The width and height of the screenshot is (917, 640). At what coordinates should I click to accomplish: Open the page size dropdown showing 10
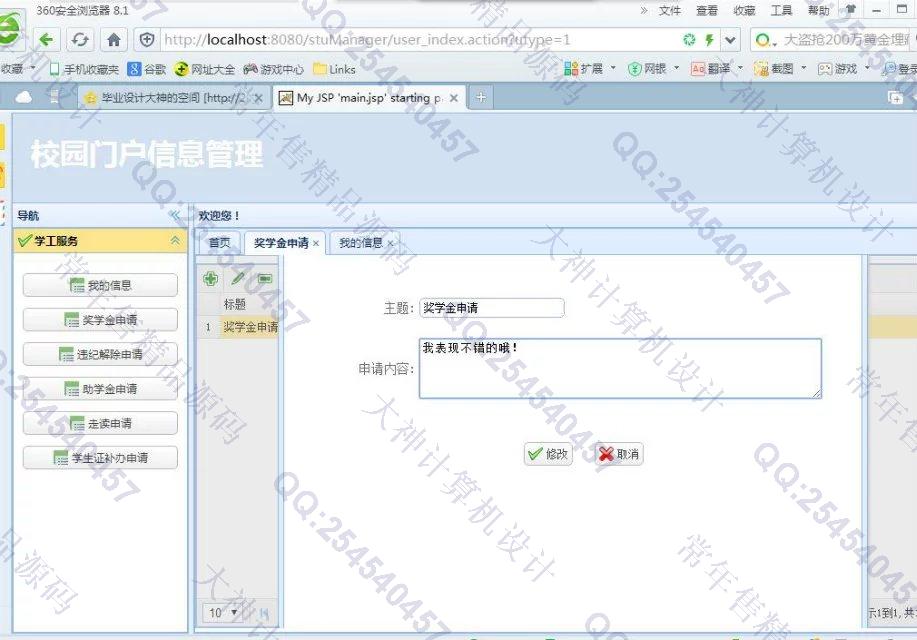pos(224,613)
